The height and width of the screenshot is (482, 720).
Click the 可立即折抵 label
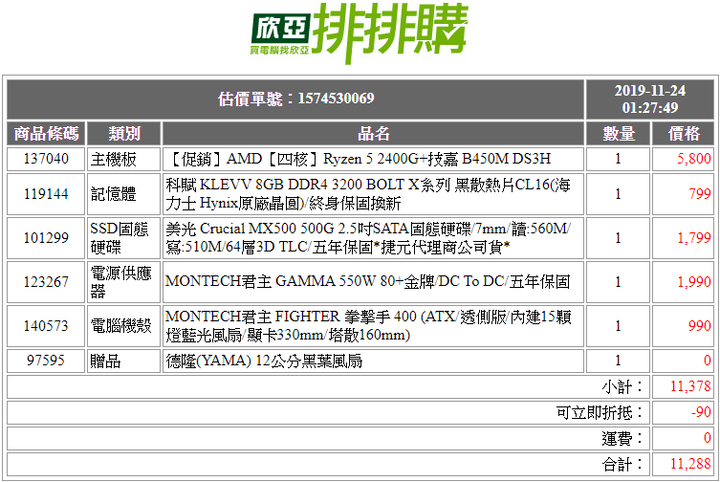click(x=600, y=413)
